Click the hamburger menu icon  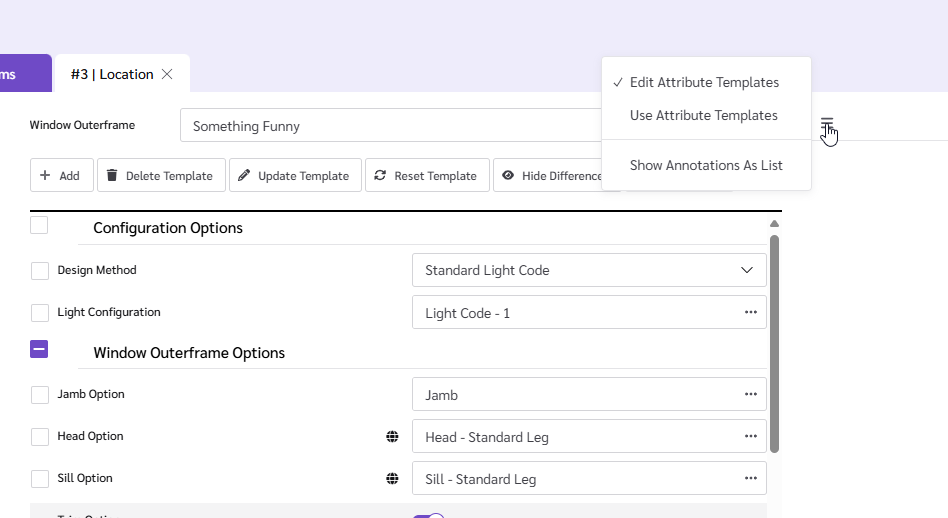click(x=827, y=124)
